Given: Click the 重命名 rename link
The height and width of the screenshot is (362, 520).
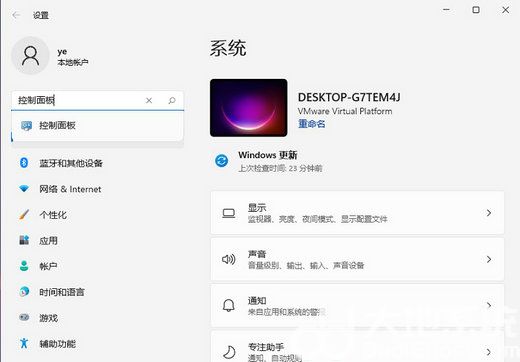Looking at the screenshot, I should click(312, 124).
